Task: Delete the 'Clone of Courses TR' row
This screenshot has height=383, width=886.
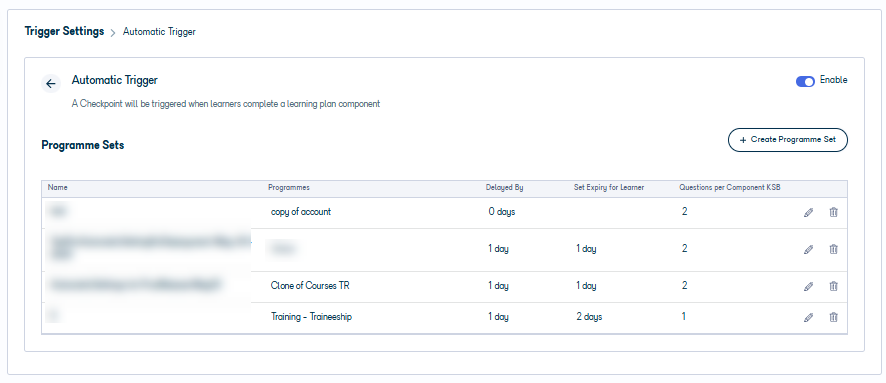Action: click(833, 286)
